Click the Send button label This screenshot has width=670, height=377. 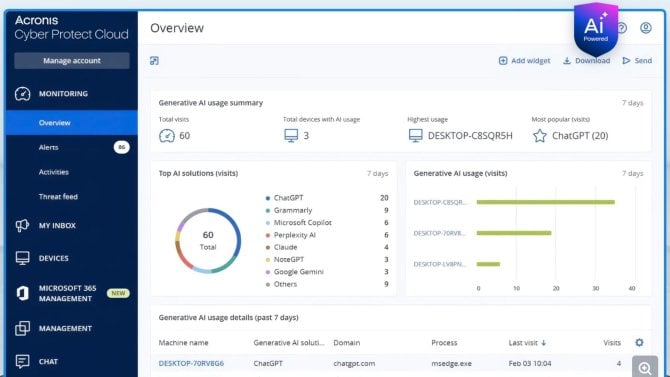click(643, 61)
